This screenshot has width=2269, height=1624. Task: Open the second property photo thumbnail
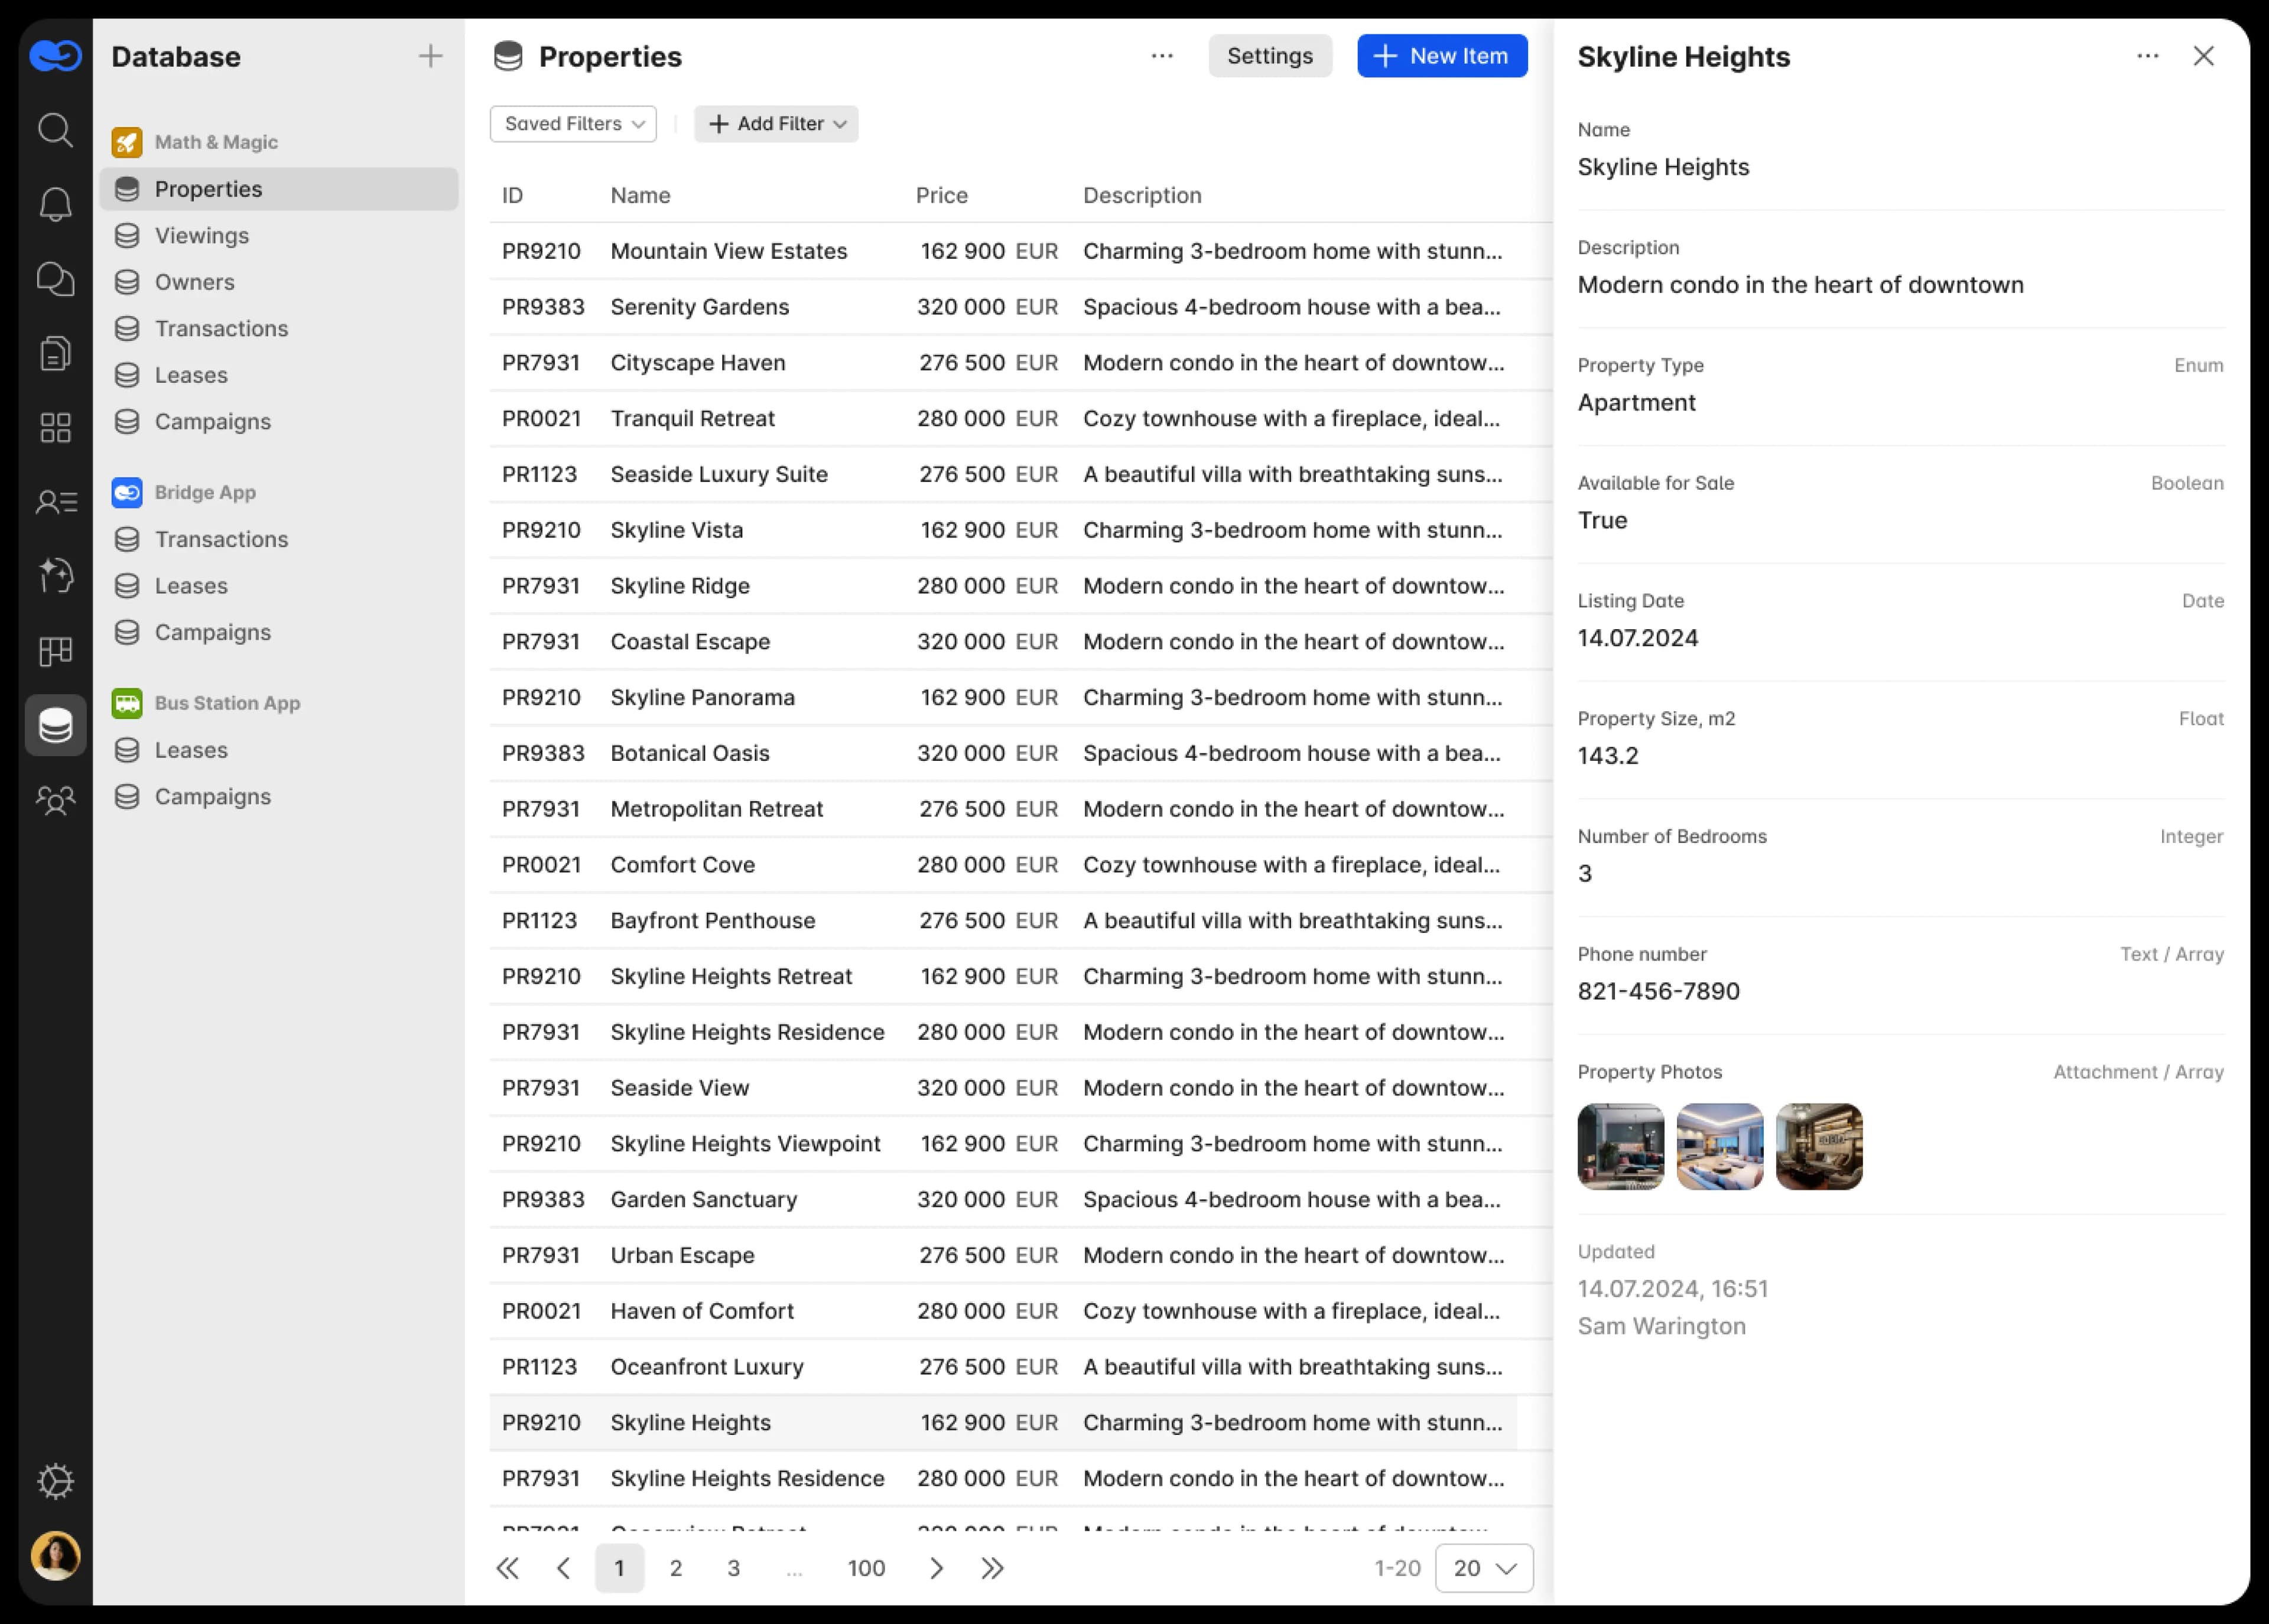(1719, 1146)
